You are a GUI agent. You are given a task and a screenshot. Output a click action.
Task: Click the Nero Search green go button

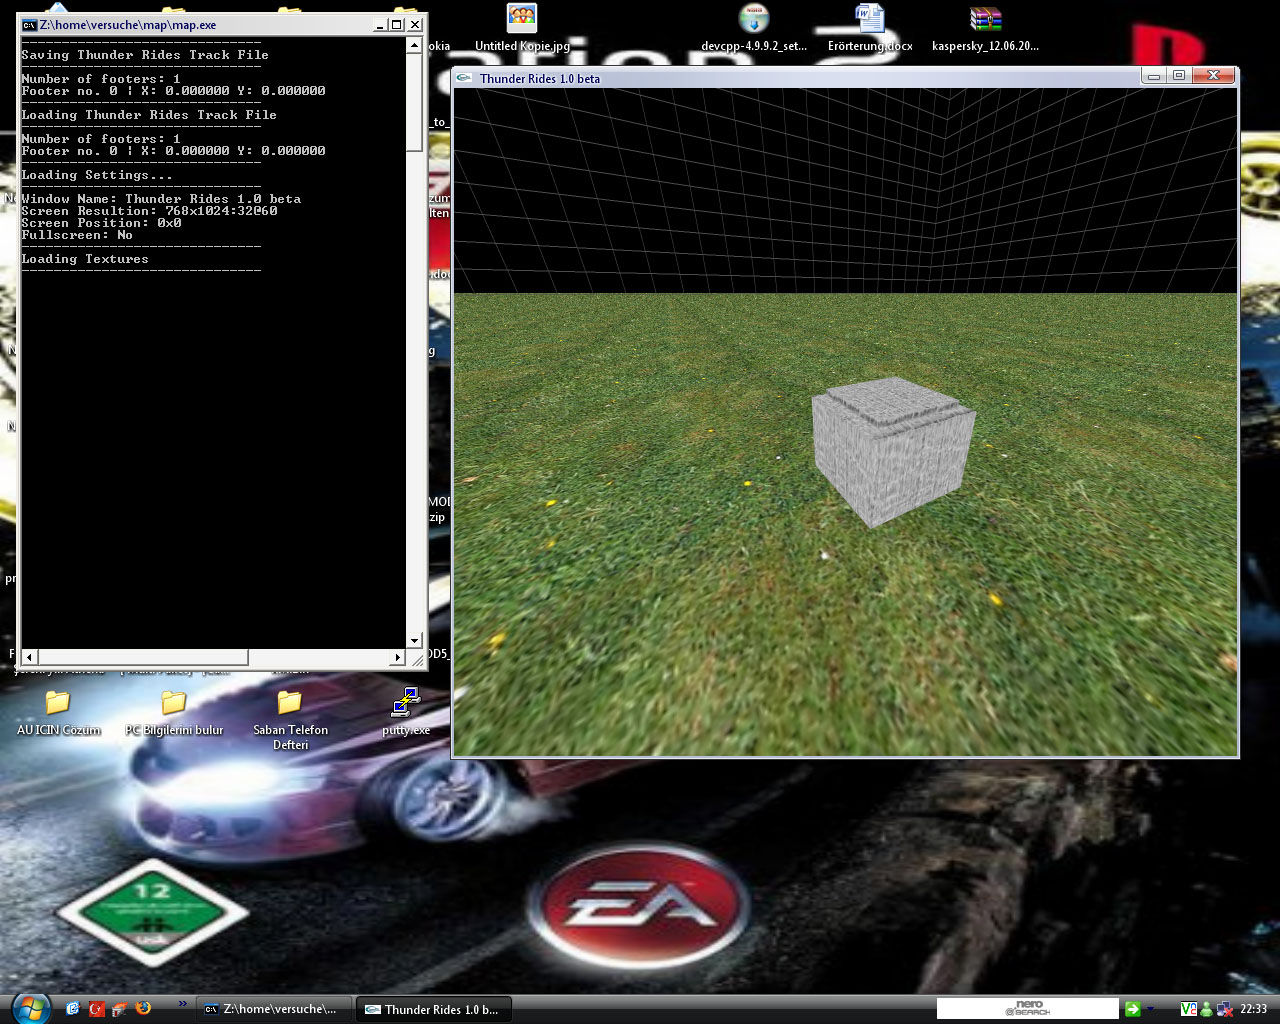click(1133, 1009)
